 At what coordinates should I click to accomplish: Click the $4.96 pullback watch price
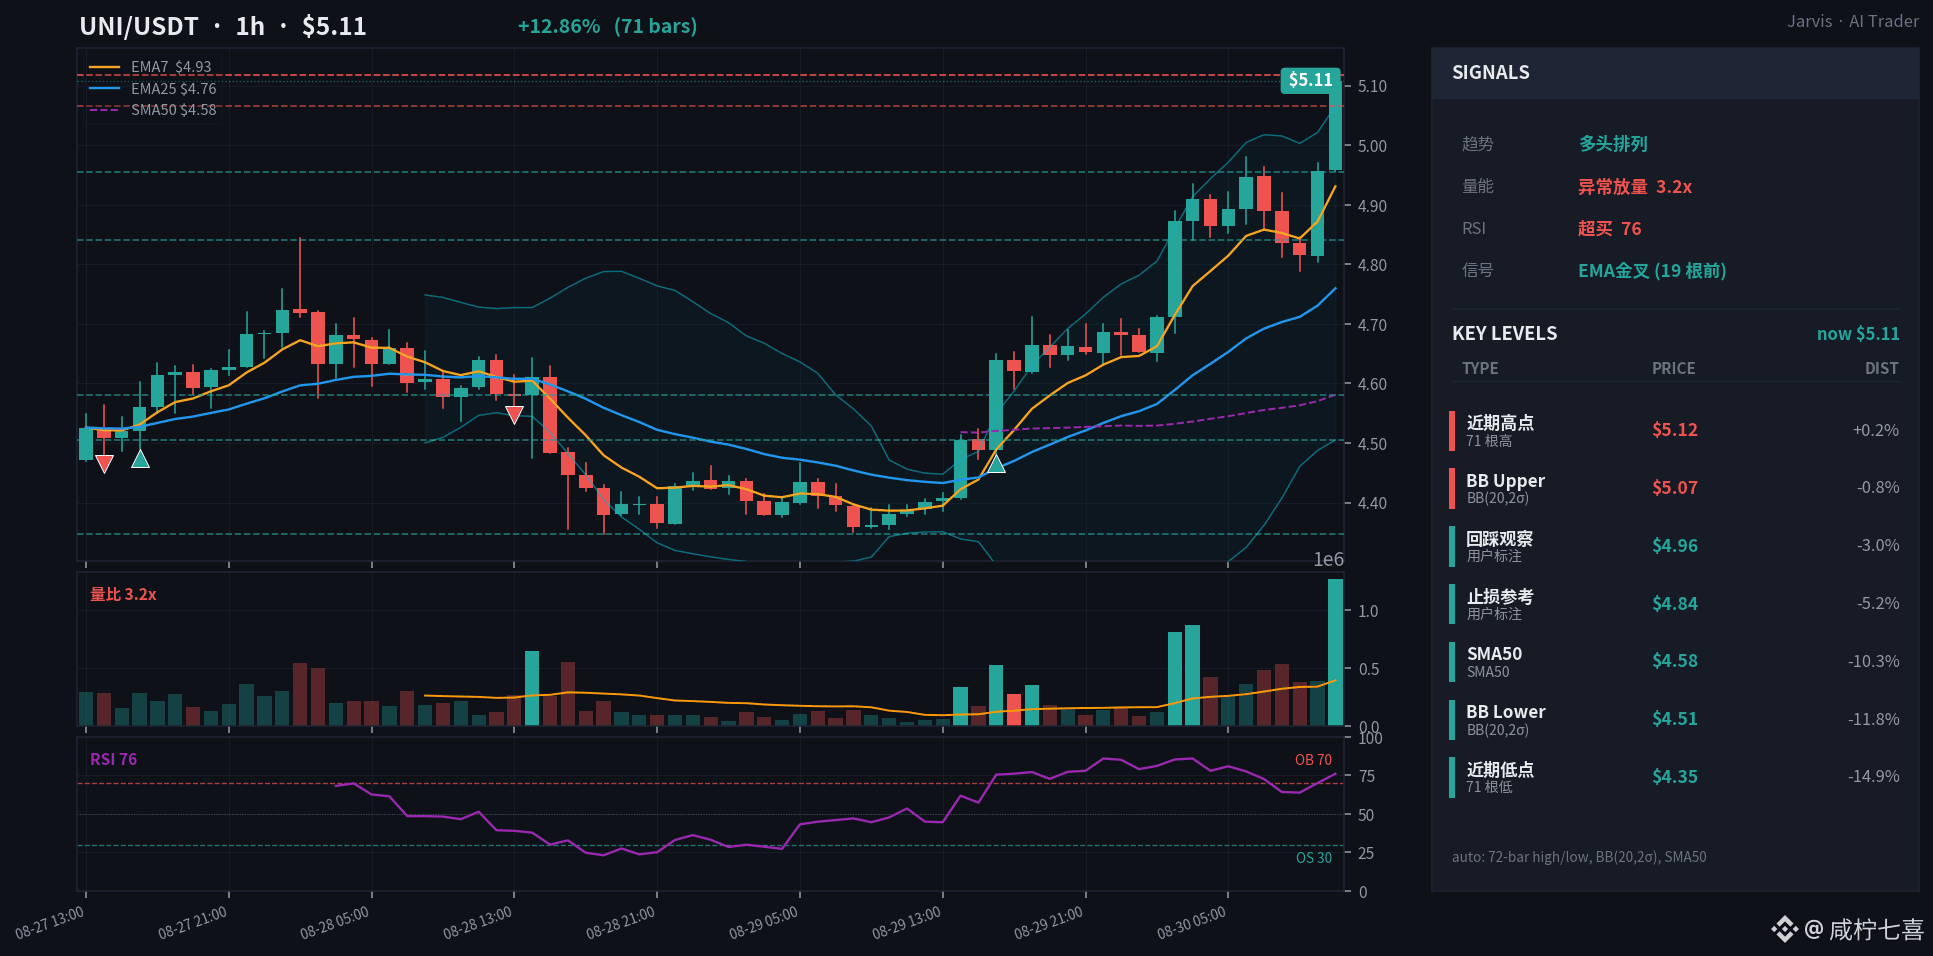(x=1675, y=546)
